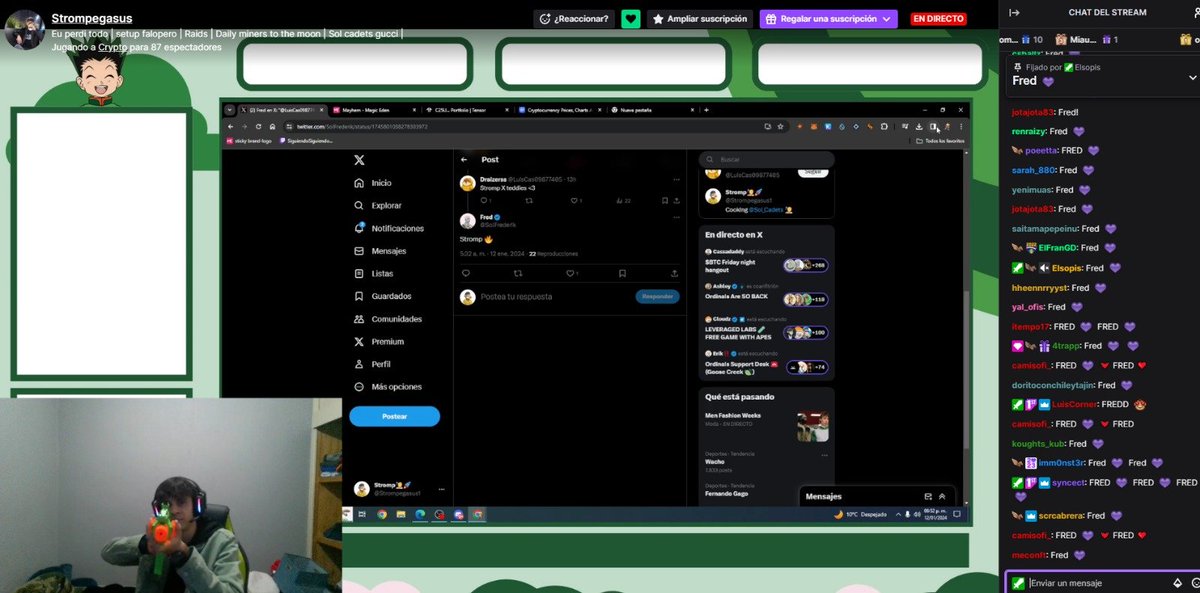1200x593 pixels.
Task: Open Más opciones in X sidebar
Action: click(x=388, y=386)
